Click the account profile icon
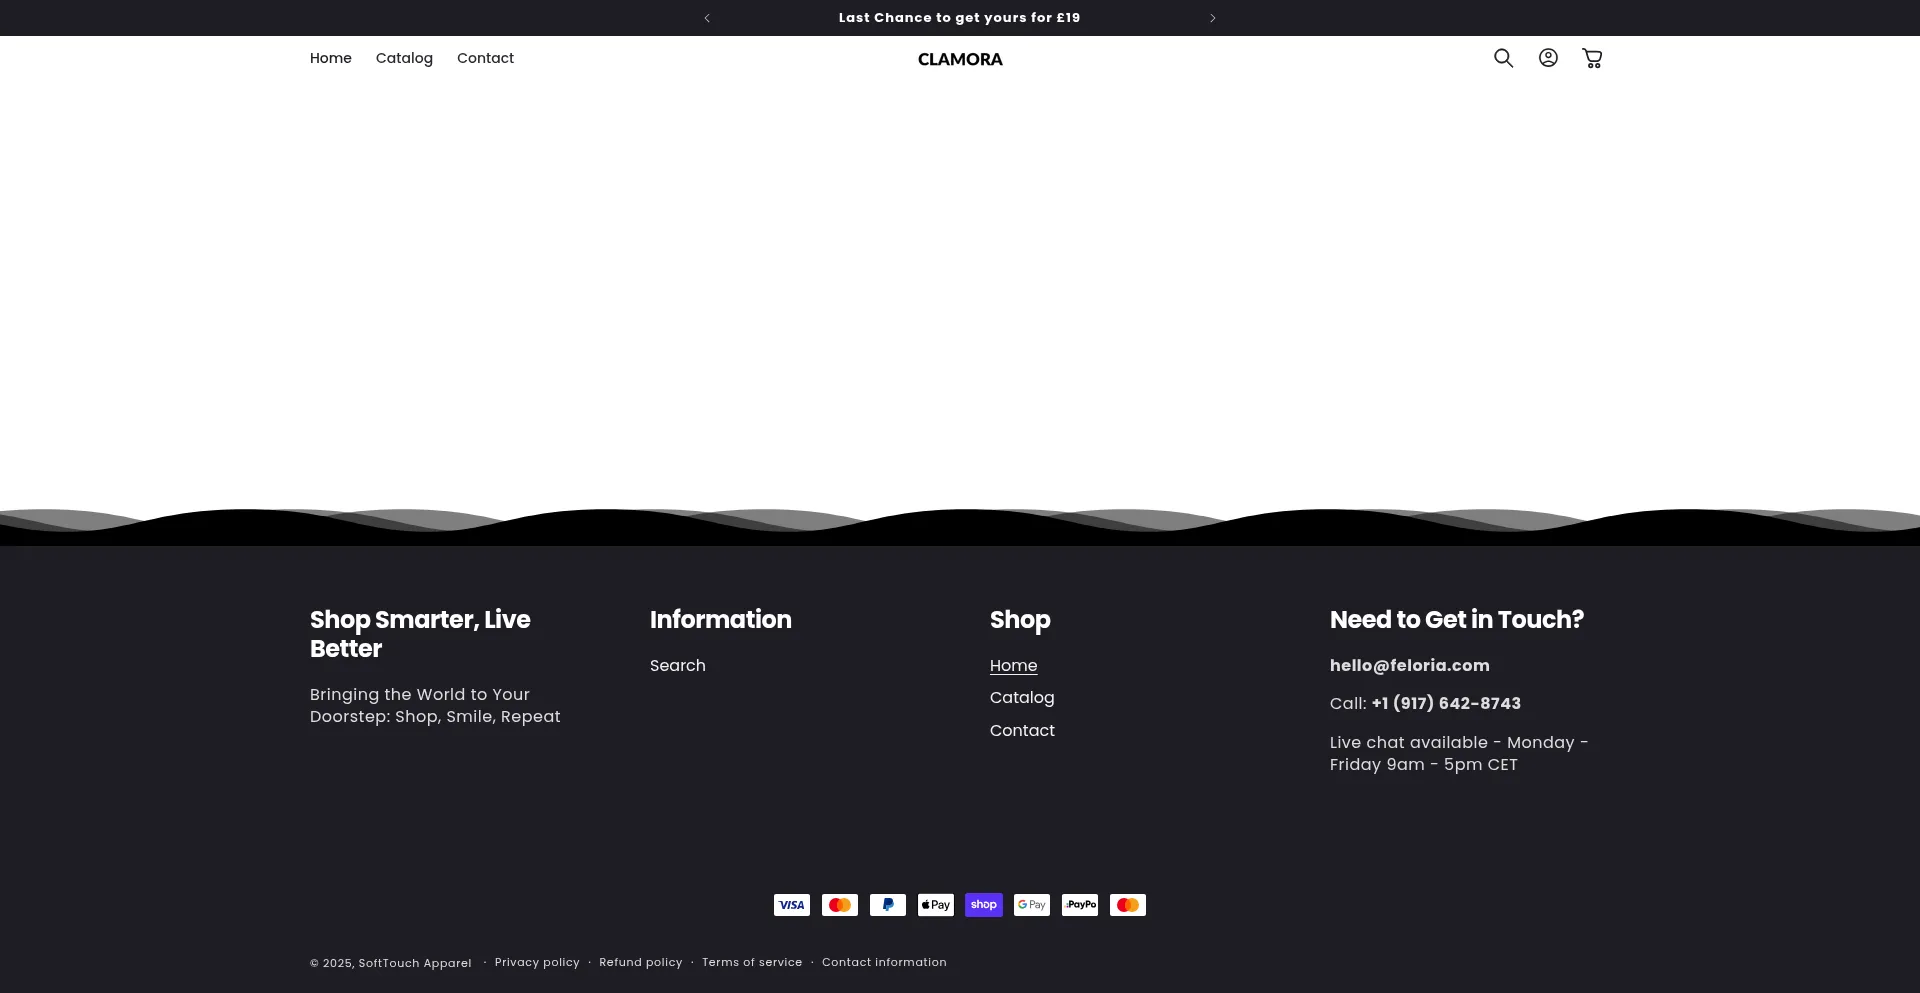Viewport: 1920px width, 993px height. point(1548,58)
